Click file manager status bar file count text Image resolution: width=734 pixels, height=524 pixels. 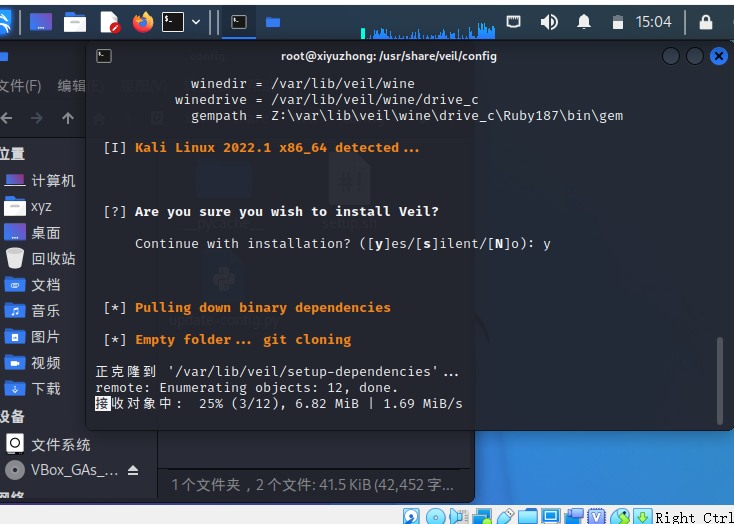(312, 485)
